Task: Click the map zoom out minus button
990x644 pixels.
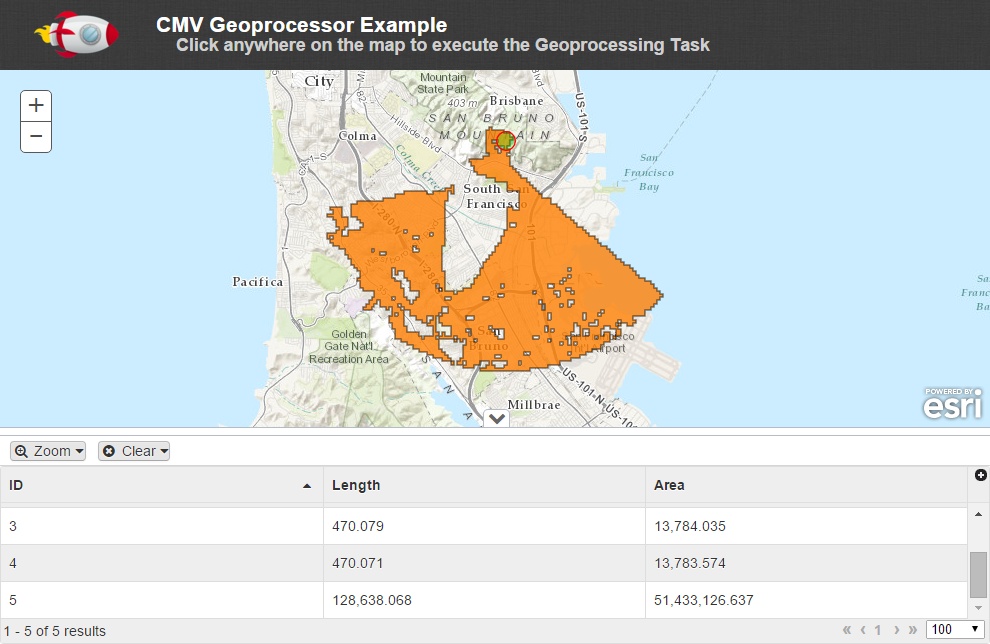Action: coord(36,136)
